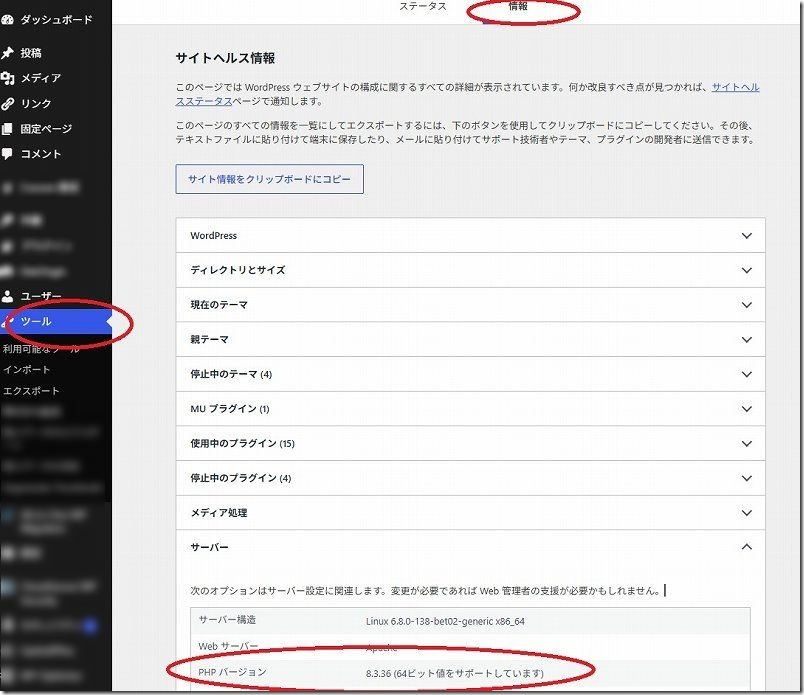
Task: Click the リンク chain icon
Action: 7,104
